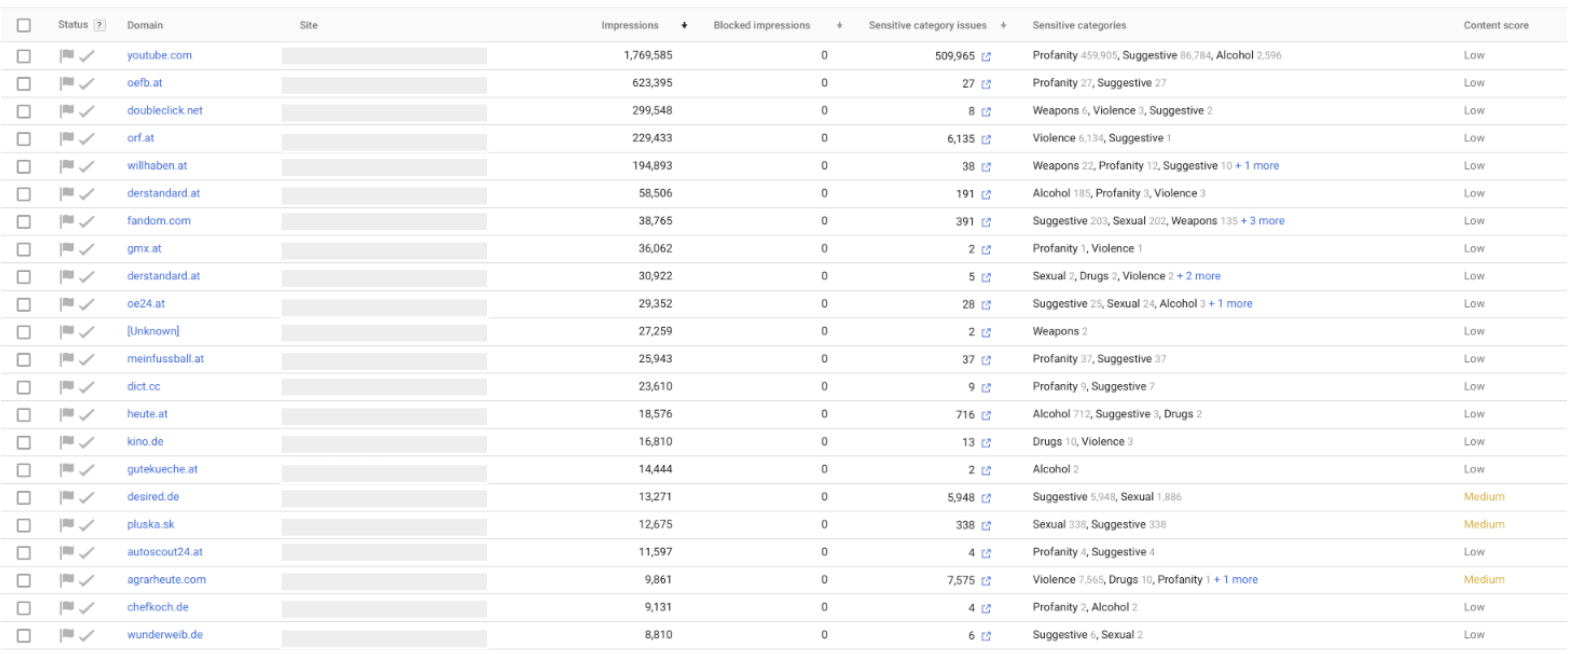This screenshot has height=654, width=1569.
Task: Click the checkmark status icon for wunderweib.de
Action: pyautogui.click(x=87, y=635)
